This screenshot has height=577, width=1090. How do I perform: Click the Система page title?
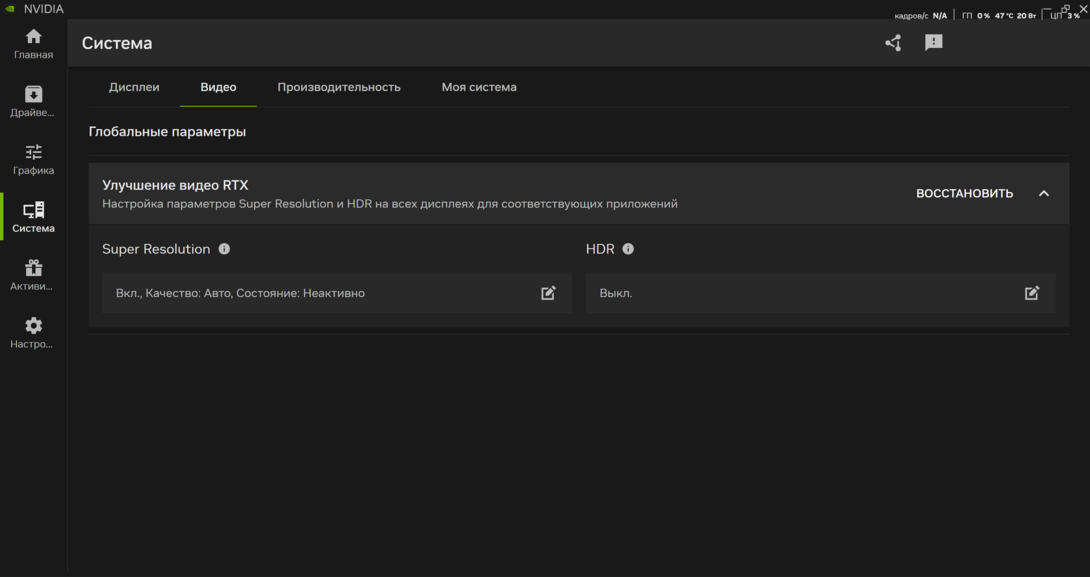pyautogui.click(x=117, y=43)
